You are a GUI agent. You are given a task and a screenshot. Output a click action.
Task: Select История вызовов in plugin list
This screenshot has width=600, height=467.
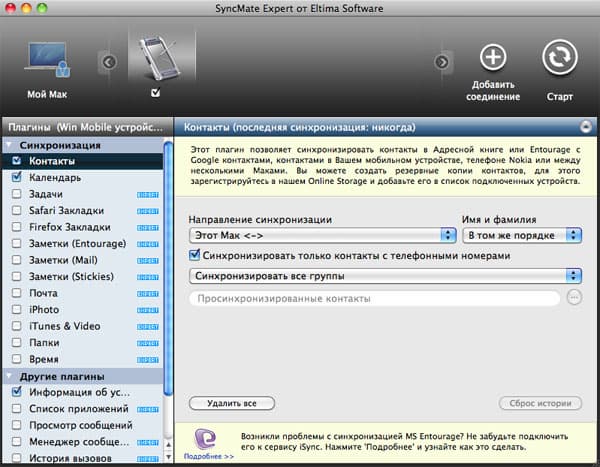tap(70, 458)
